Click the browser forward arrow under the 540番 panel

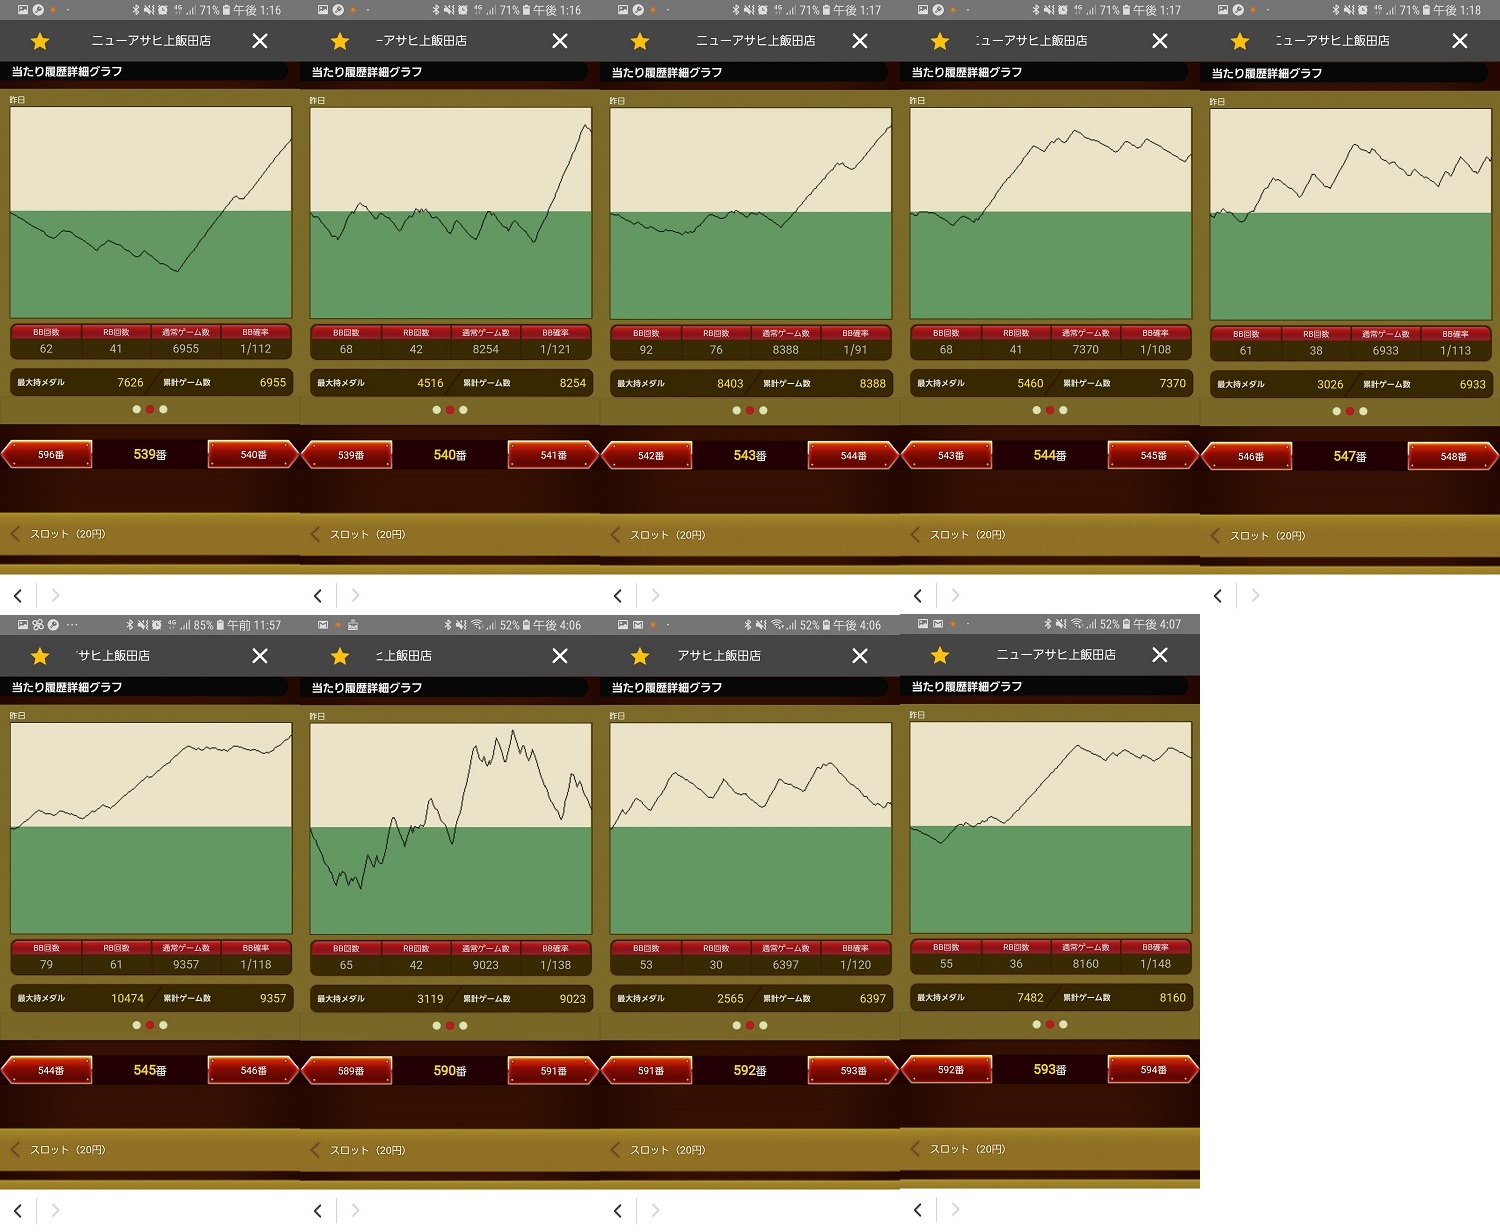[355, 596]
